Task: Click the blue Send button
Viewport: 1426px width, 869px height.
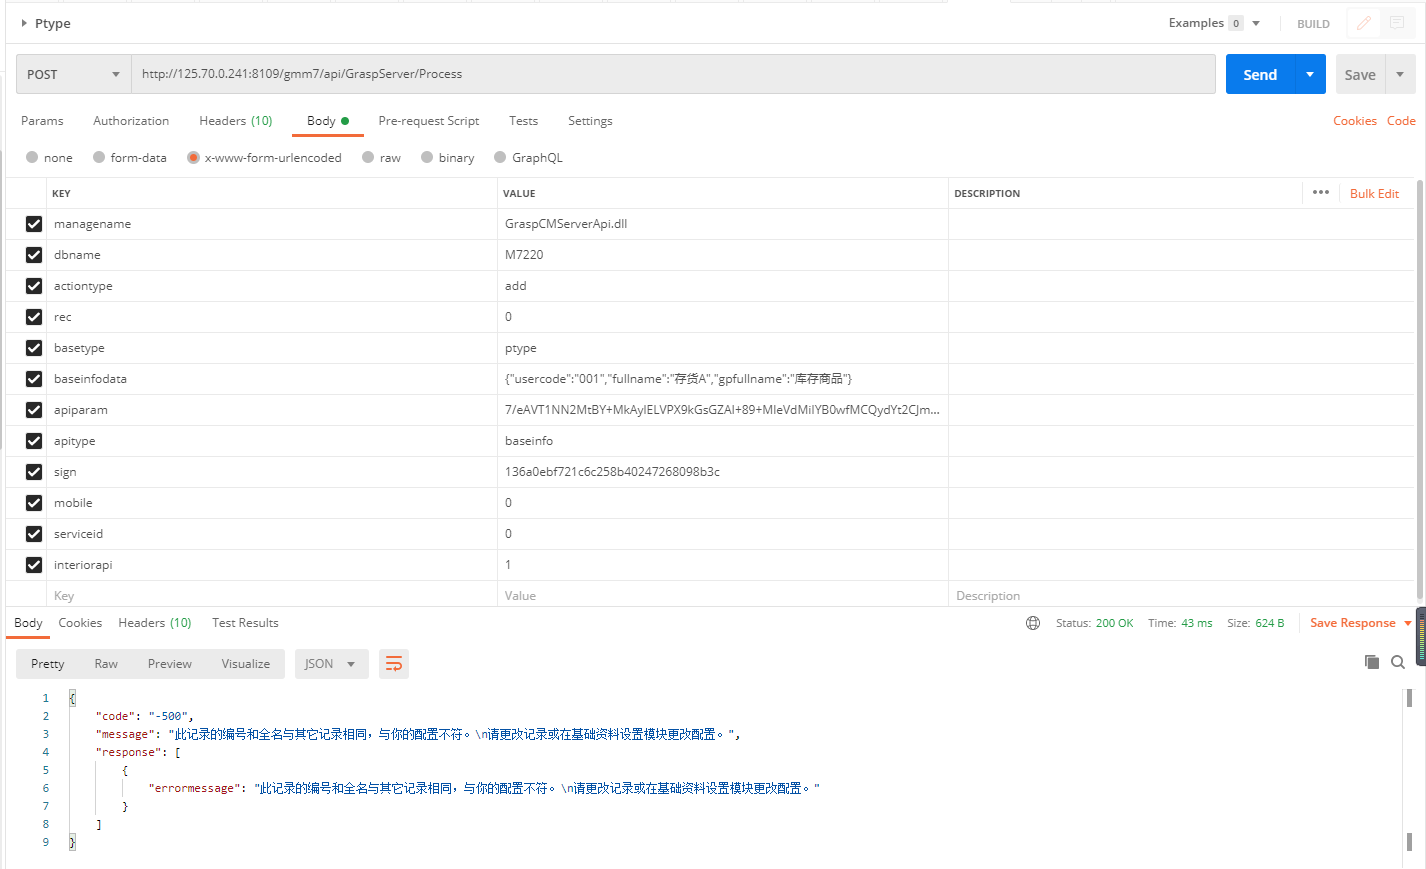Action: [1259, 74]
